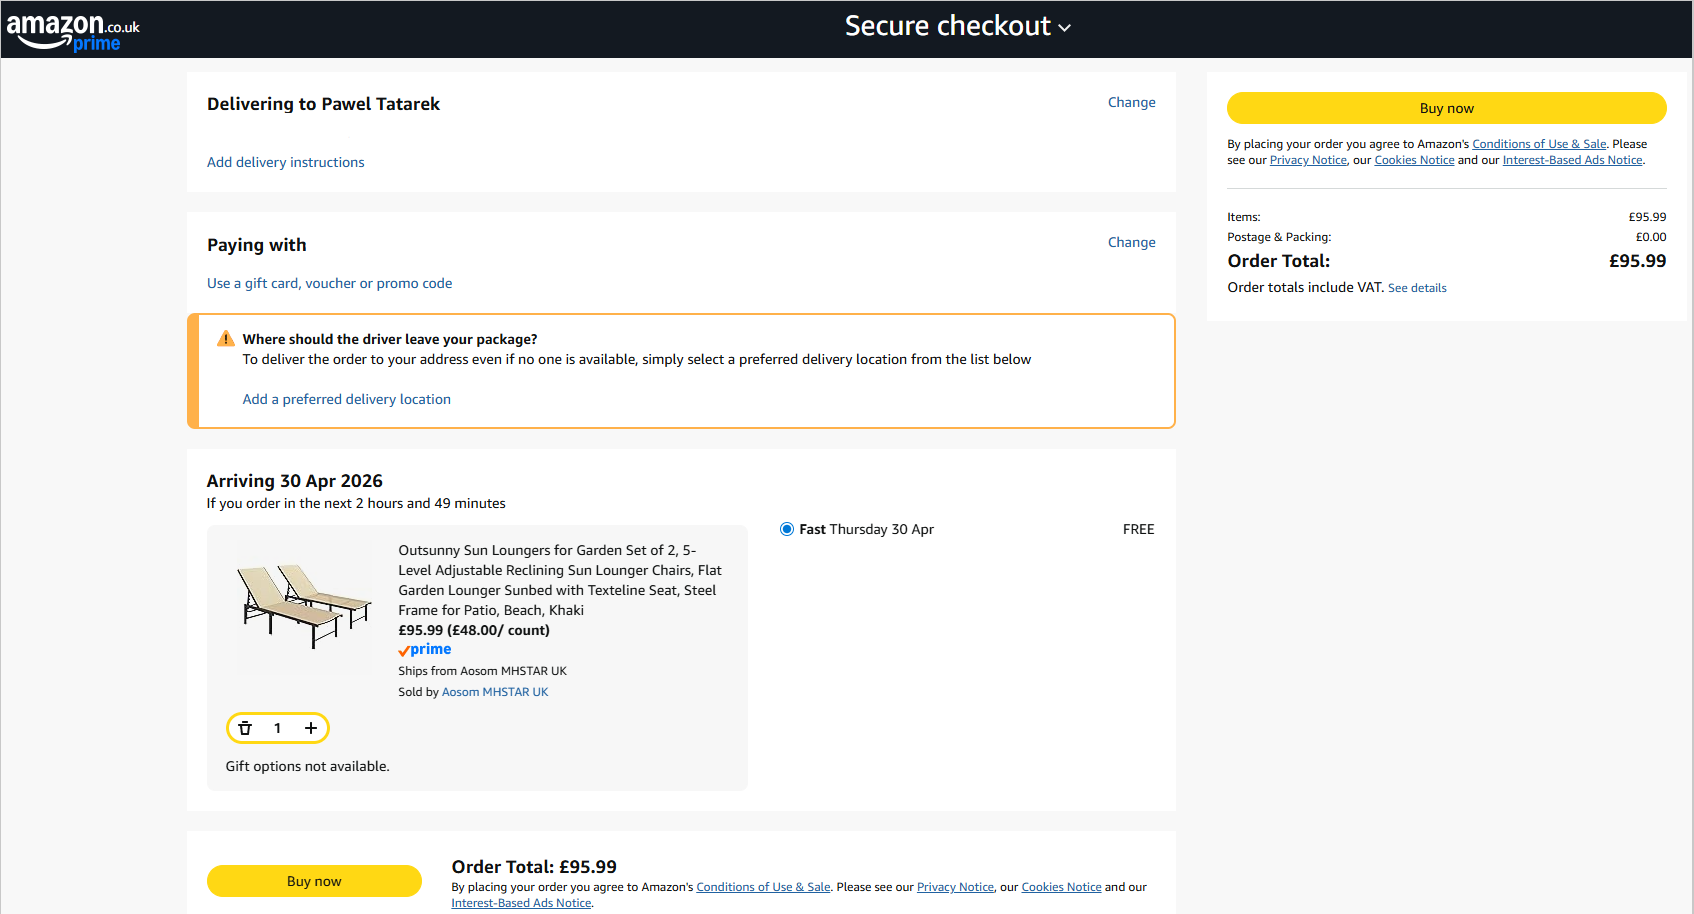Click Change next to Paying with

point(1131,242)
